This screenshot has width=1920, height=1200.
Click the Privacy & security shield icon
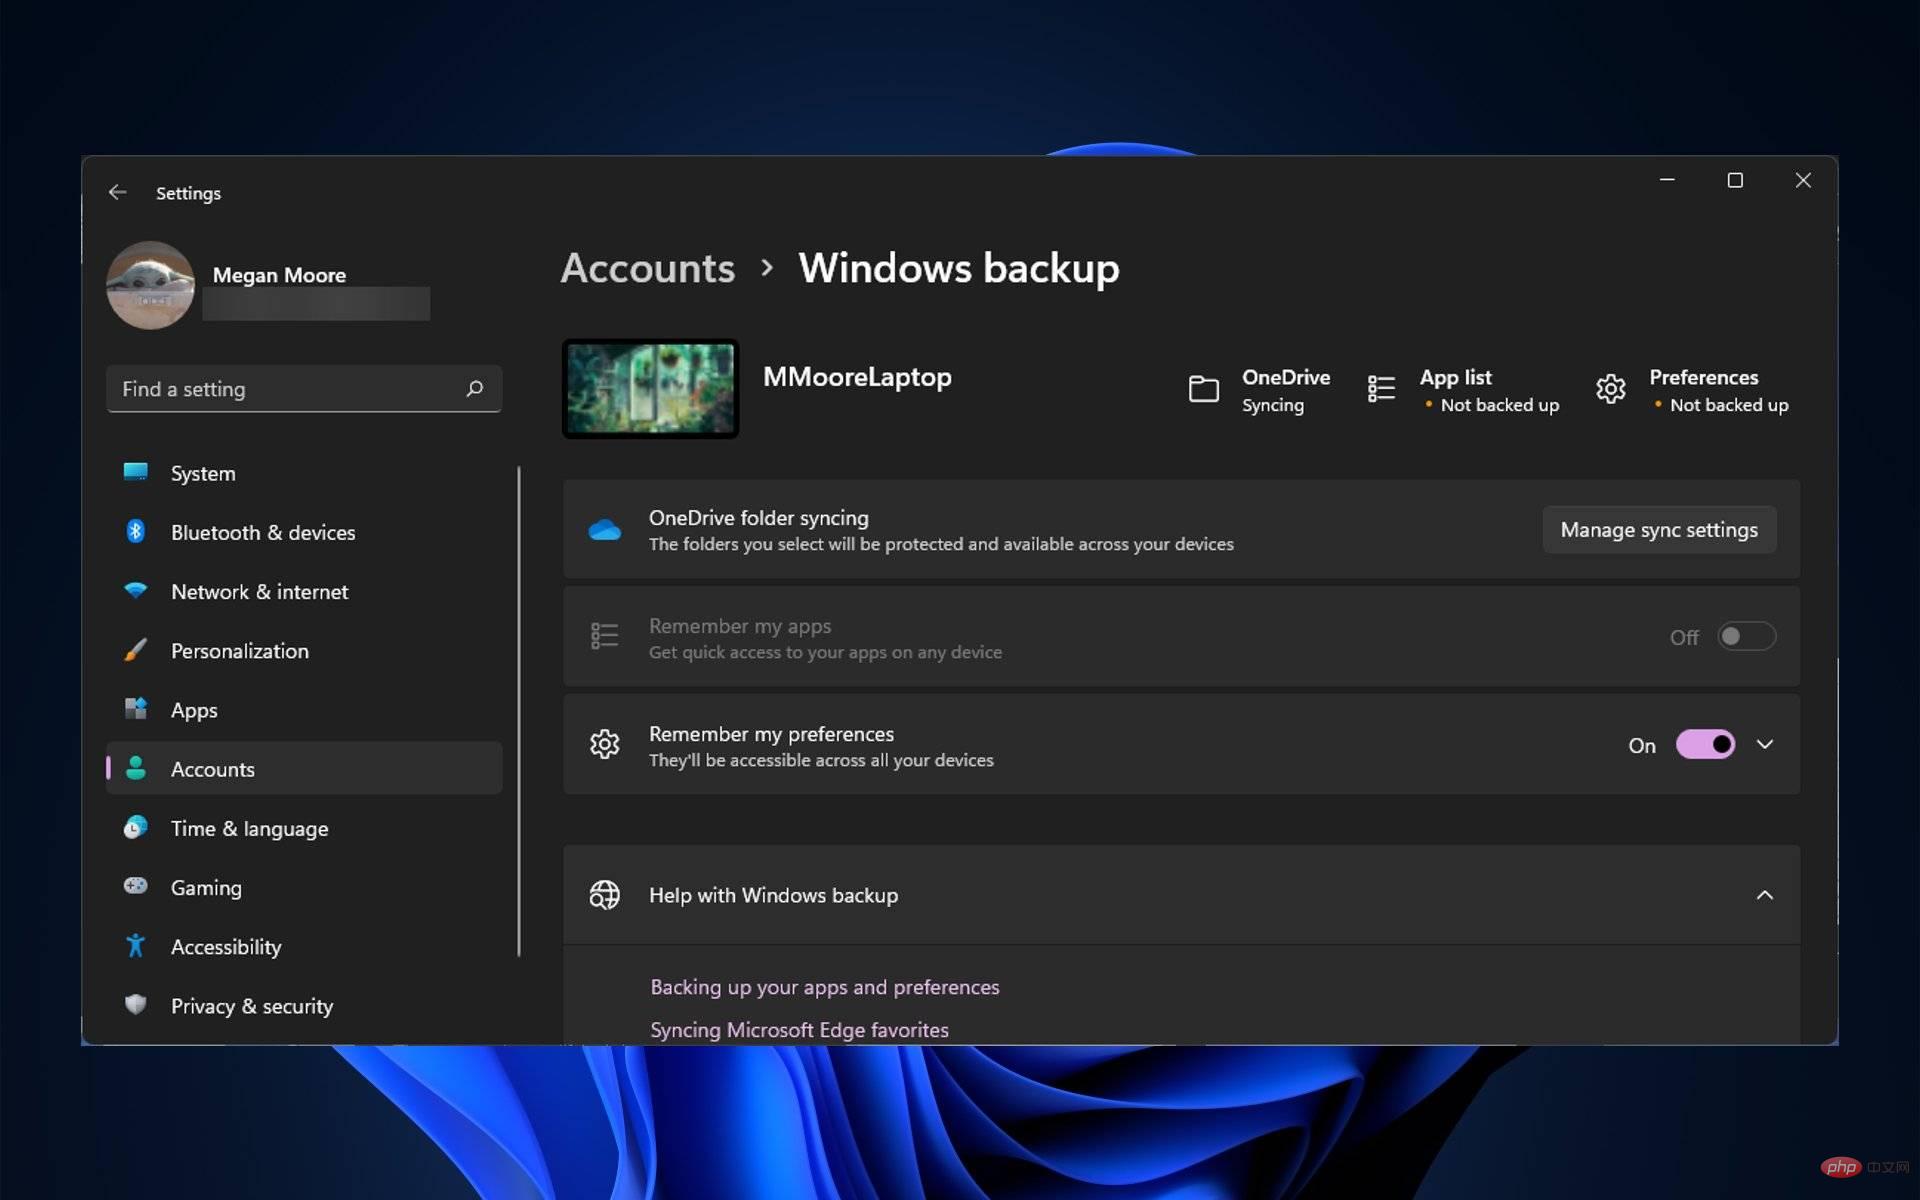[x=136, y=1004]
